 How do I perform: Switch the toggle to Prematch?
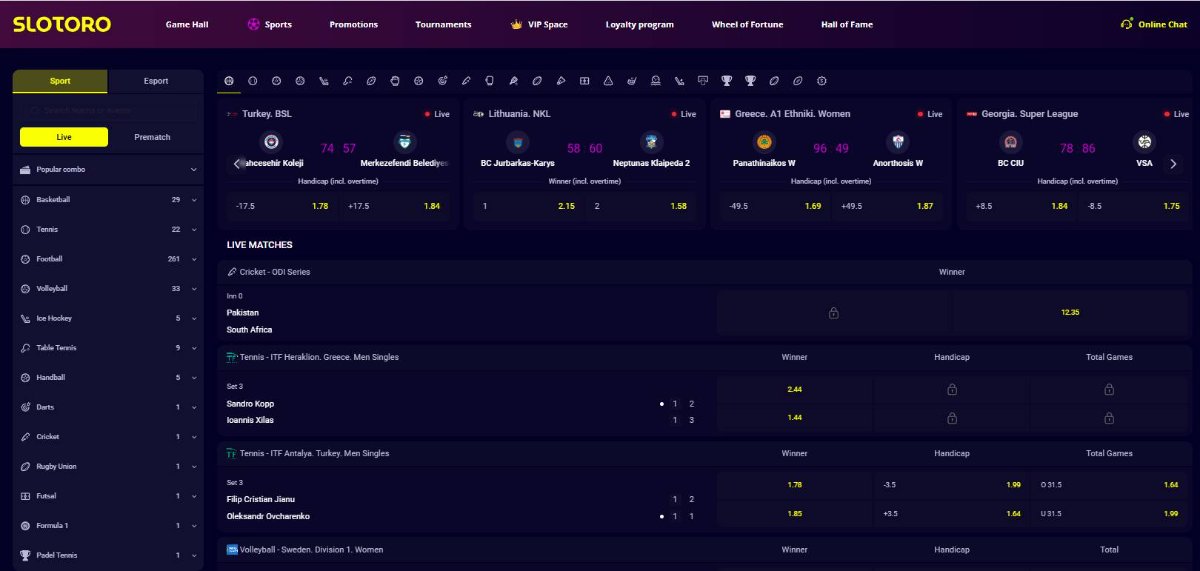(x=152, y=137)
